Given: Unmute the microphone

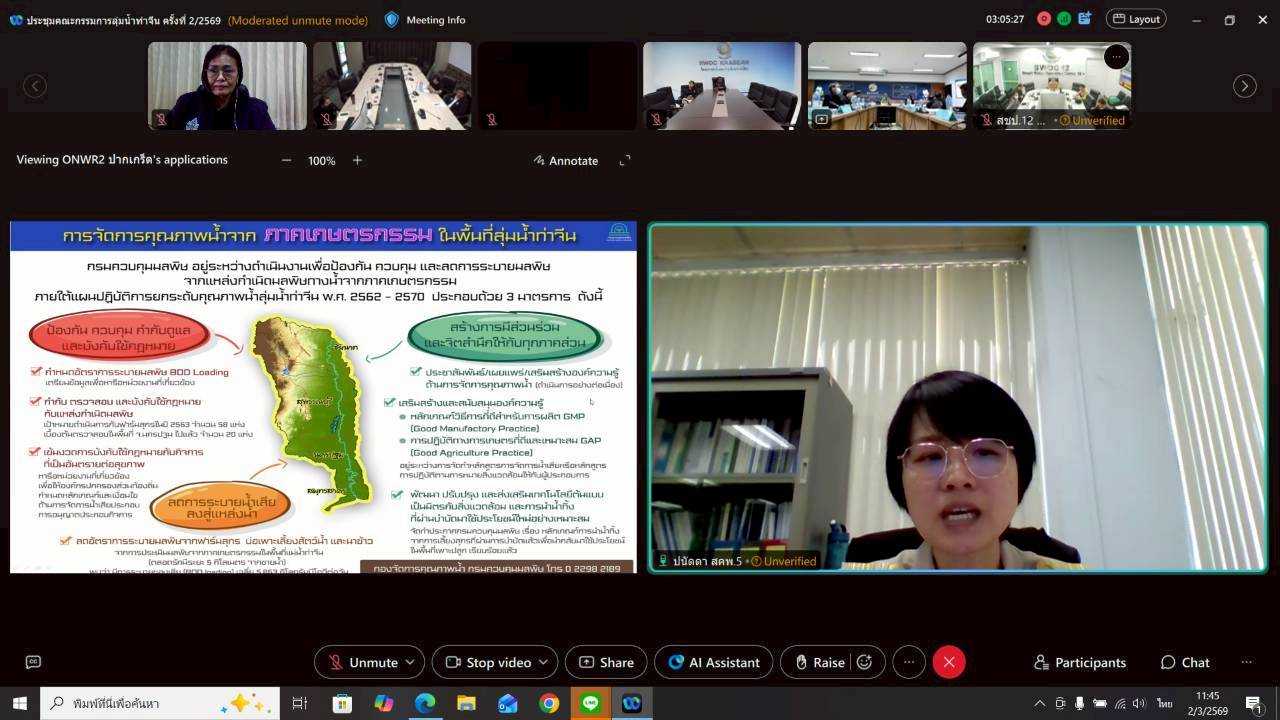Looking at the screenshot, I should click(x=362, y=662).
